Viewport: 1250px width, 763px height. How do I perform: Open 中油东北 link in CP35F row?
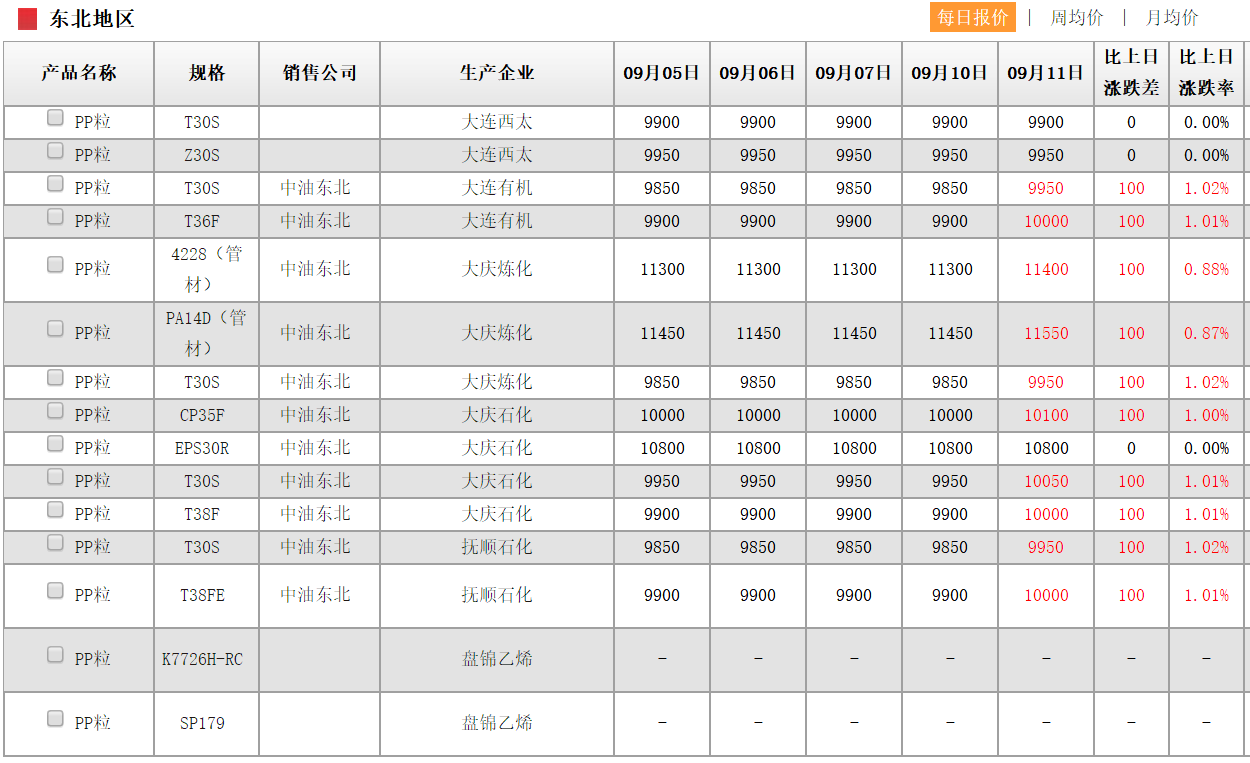(315, 415)
